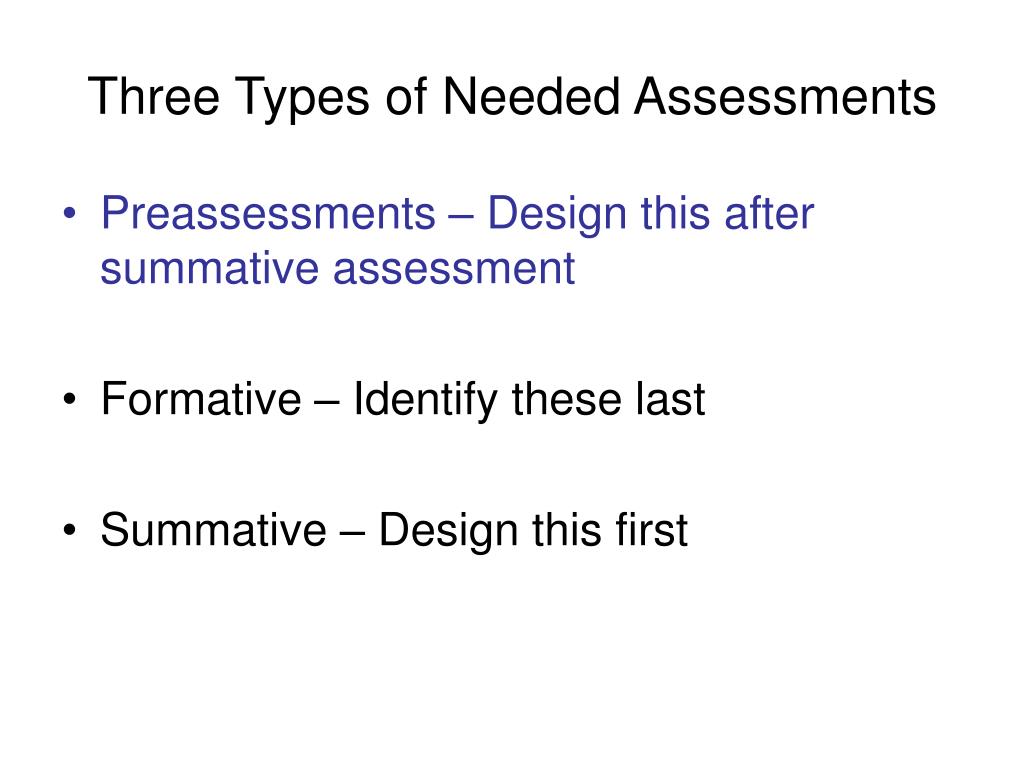Click the blue word "Preassessments"
Viewport: 1024px width, 768px height.
(268, 214)
